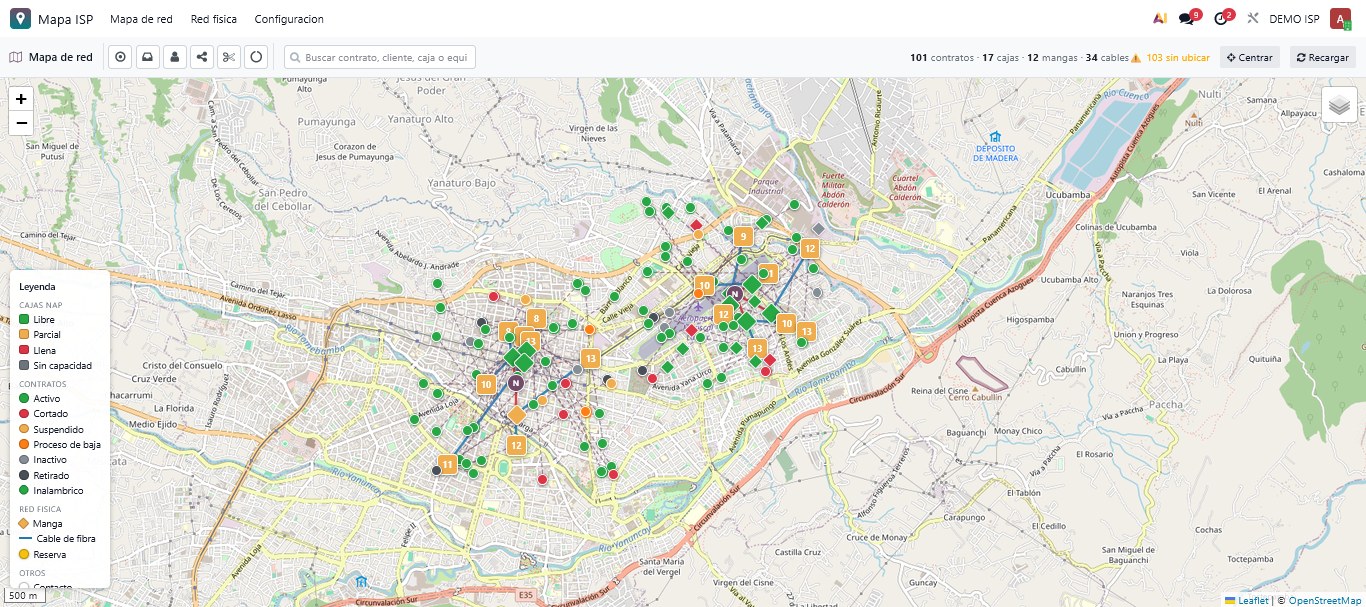Toggle the person (clientes) toolbar button
This screenshot has height=607, width=1366.
(x=175, y=57)
